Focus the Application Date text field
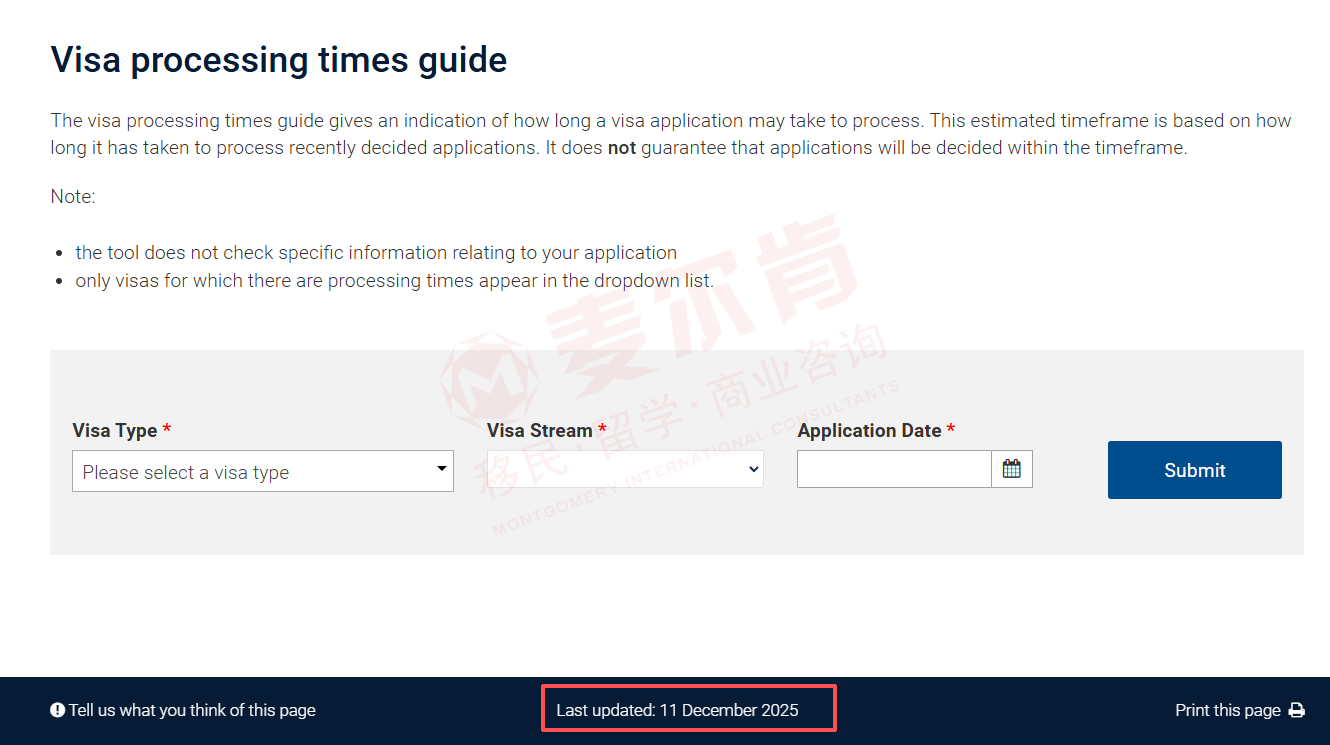Screen dimensions: 1330x745 pyautogui.click(x=893, y=469)
